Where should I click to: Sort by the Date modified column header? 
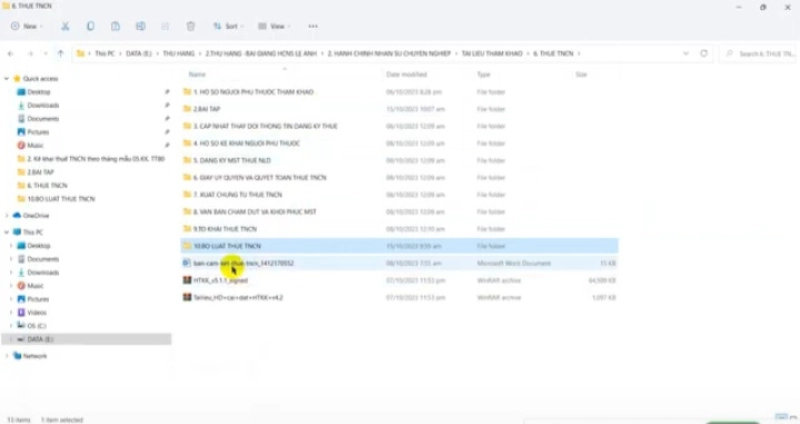[x=406, y=75]
